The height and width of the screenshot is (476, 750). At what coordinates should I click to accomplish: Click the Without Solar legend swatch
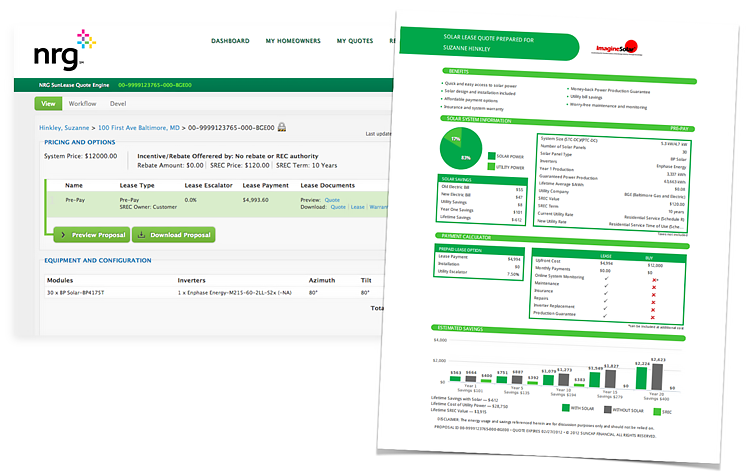tap(607, 410)
